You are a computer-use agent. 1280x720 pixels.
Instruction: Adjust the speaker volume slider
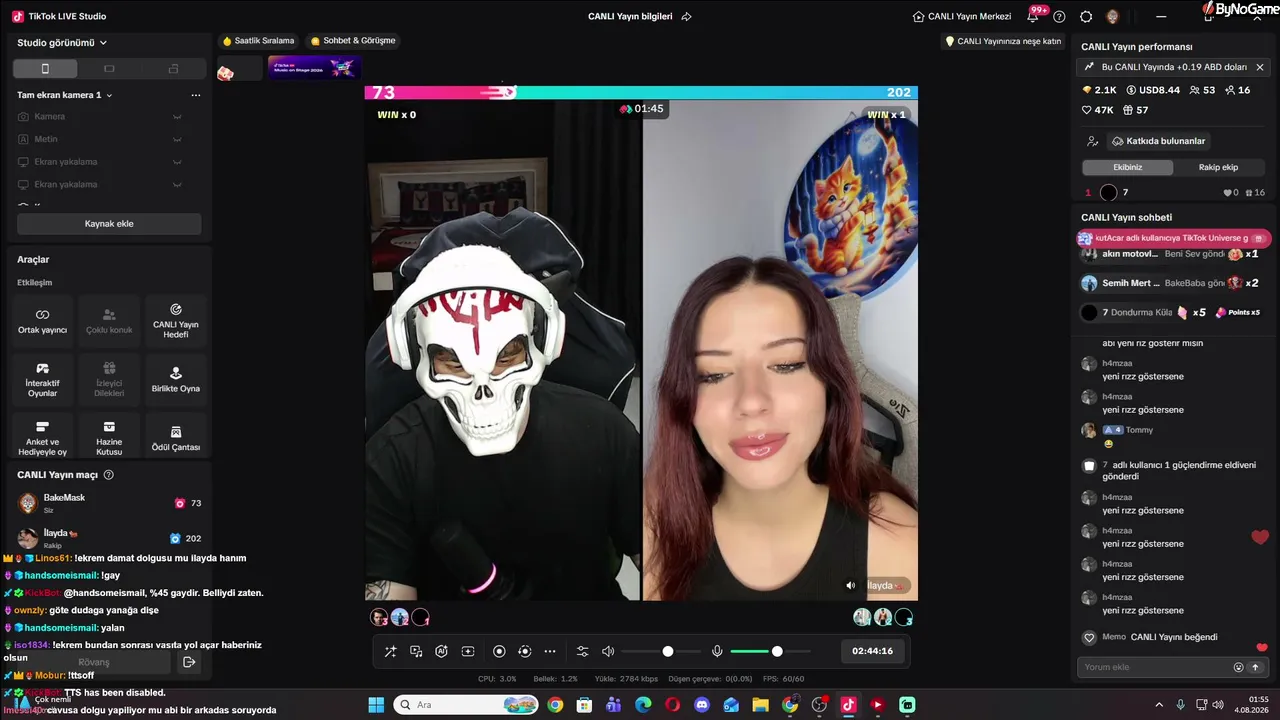660,651
